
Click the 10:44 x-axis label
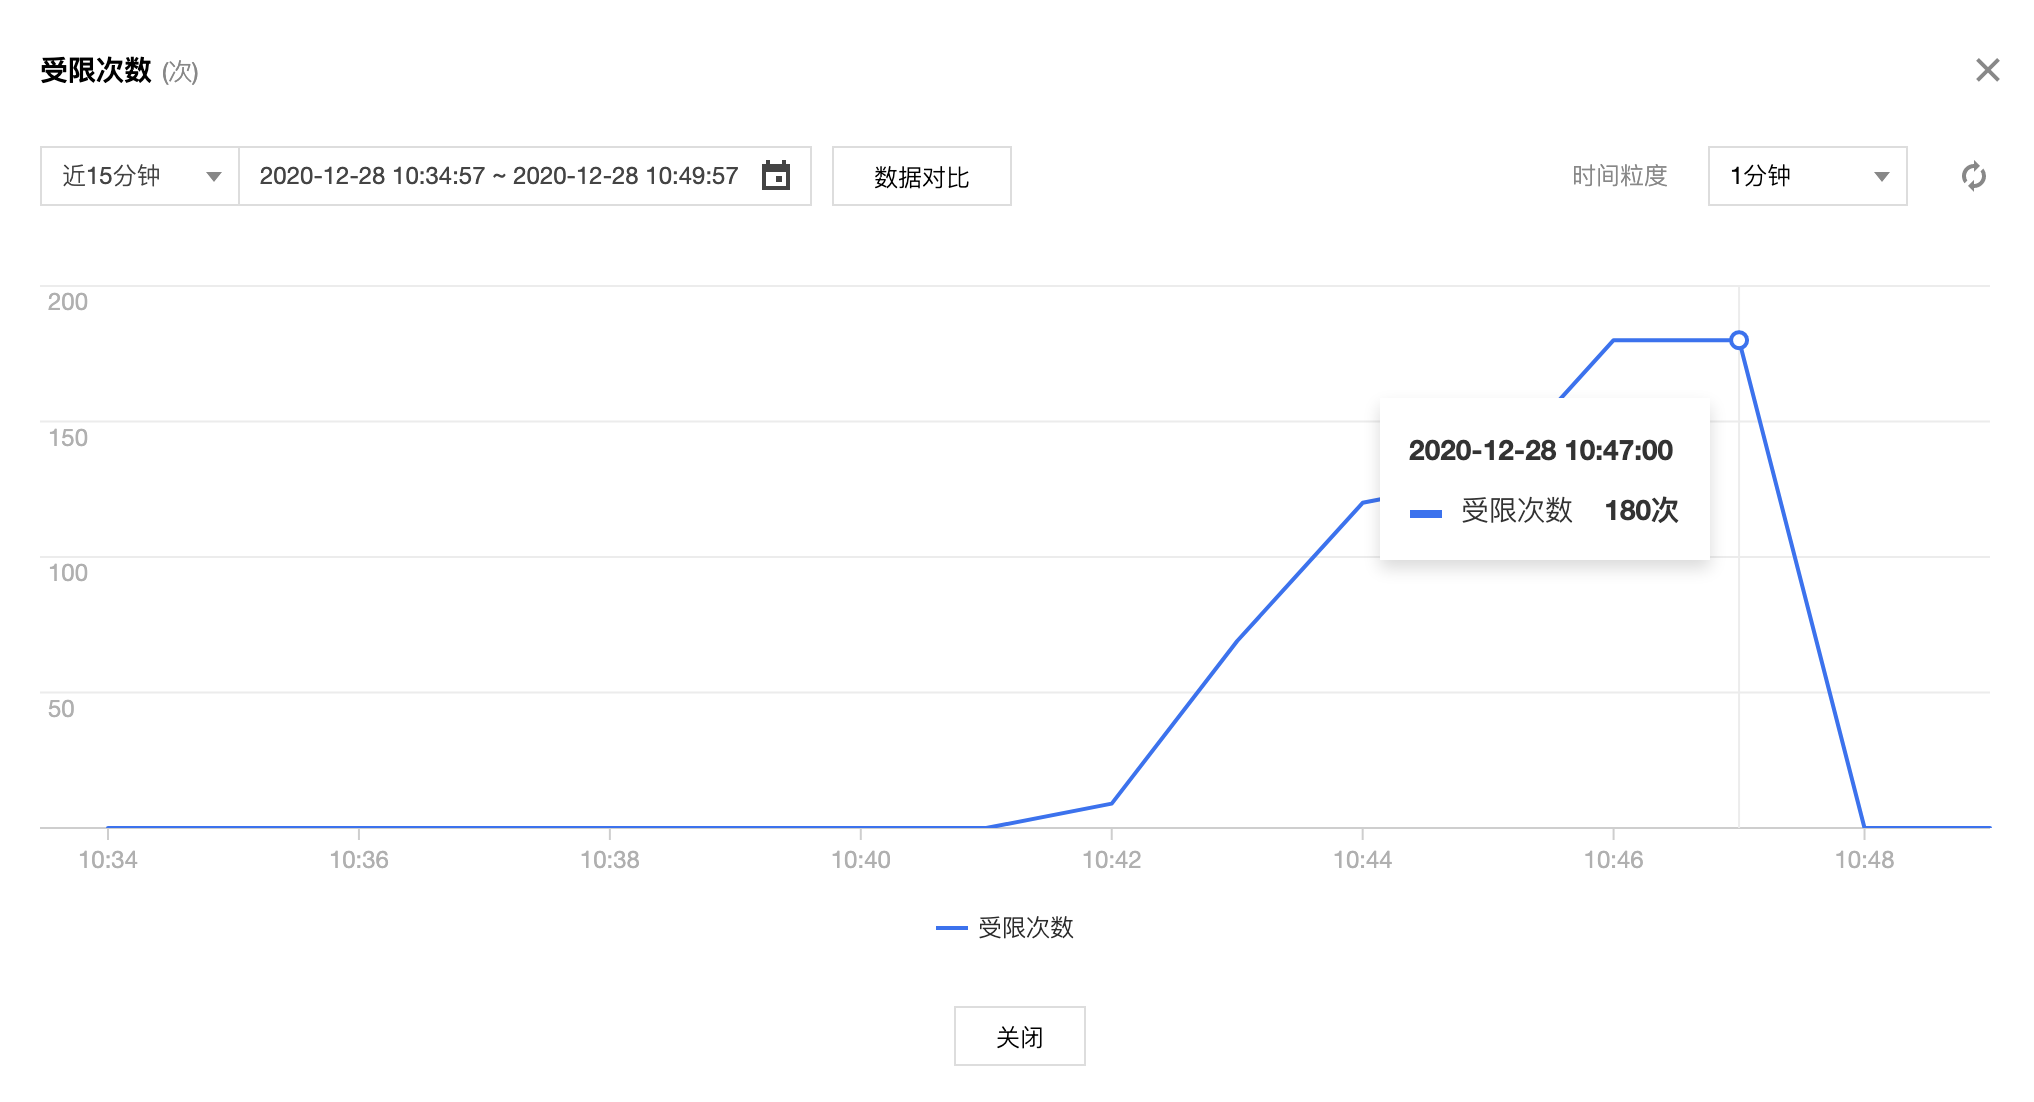1363,860
